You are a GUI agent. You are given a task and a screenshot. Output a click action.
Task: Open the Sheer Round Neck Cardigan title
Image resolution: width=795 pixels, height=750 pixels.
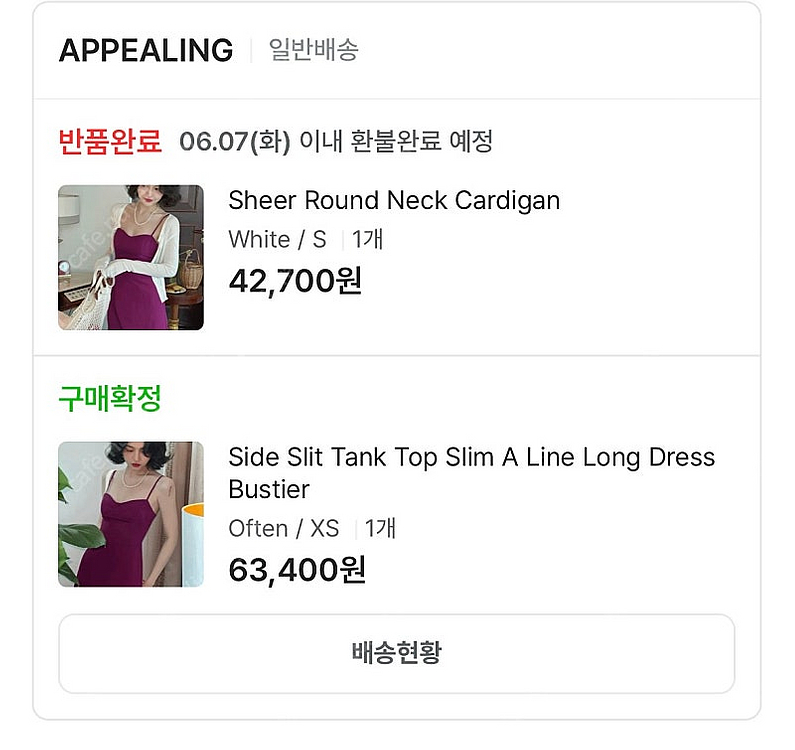[x=394, y=200]
